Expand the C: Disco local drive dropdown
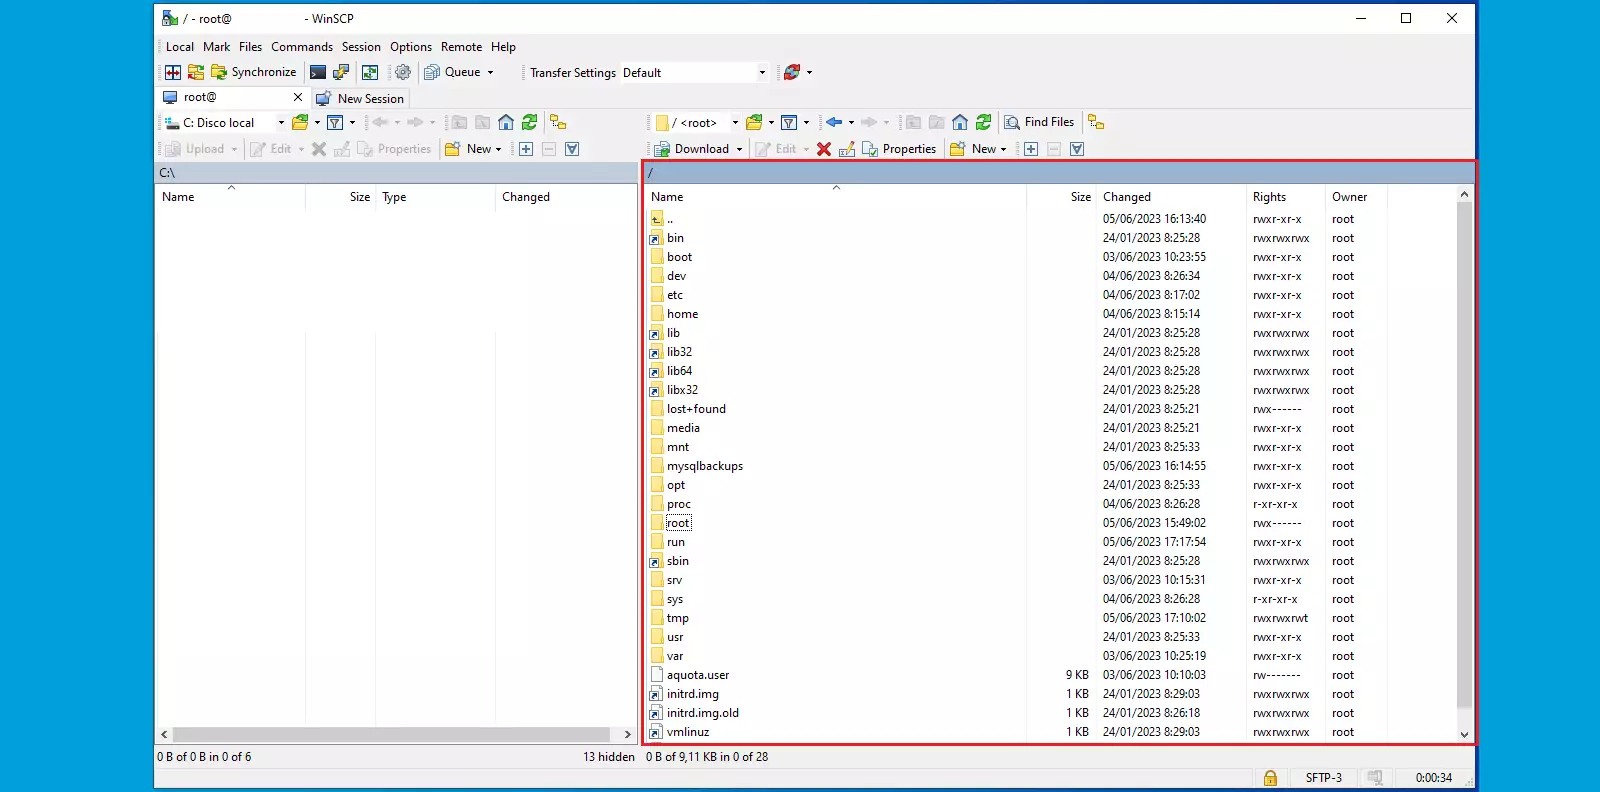The image size is (1600, 792). (x=281, y=123)
